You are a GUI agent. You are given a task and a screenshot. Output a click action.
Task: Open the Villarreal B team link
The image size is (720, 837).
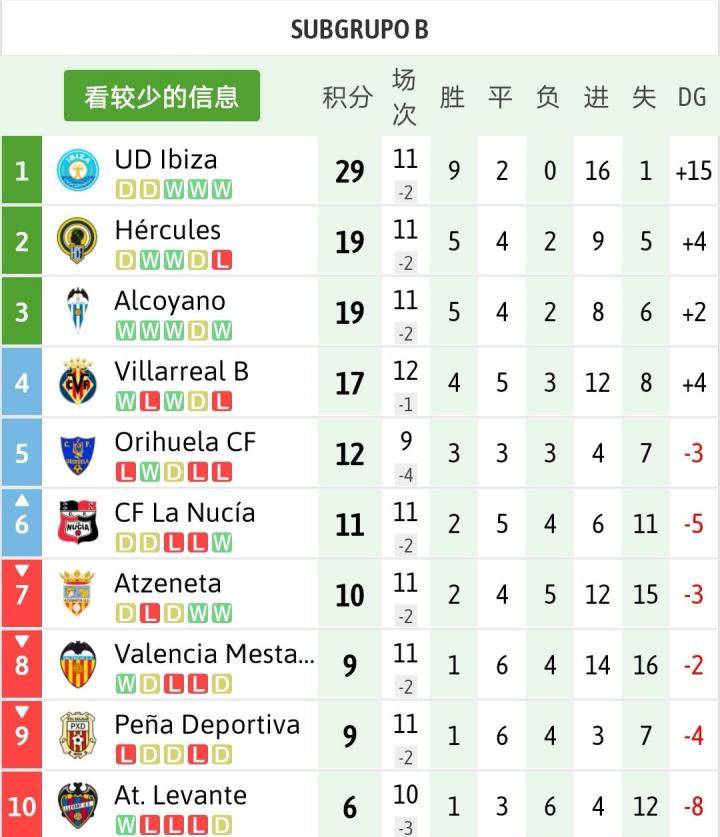(x=181, y=371)
